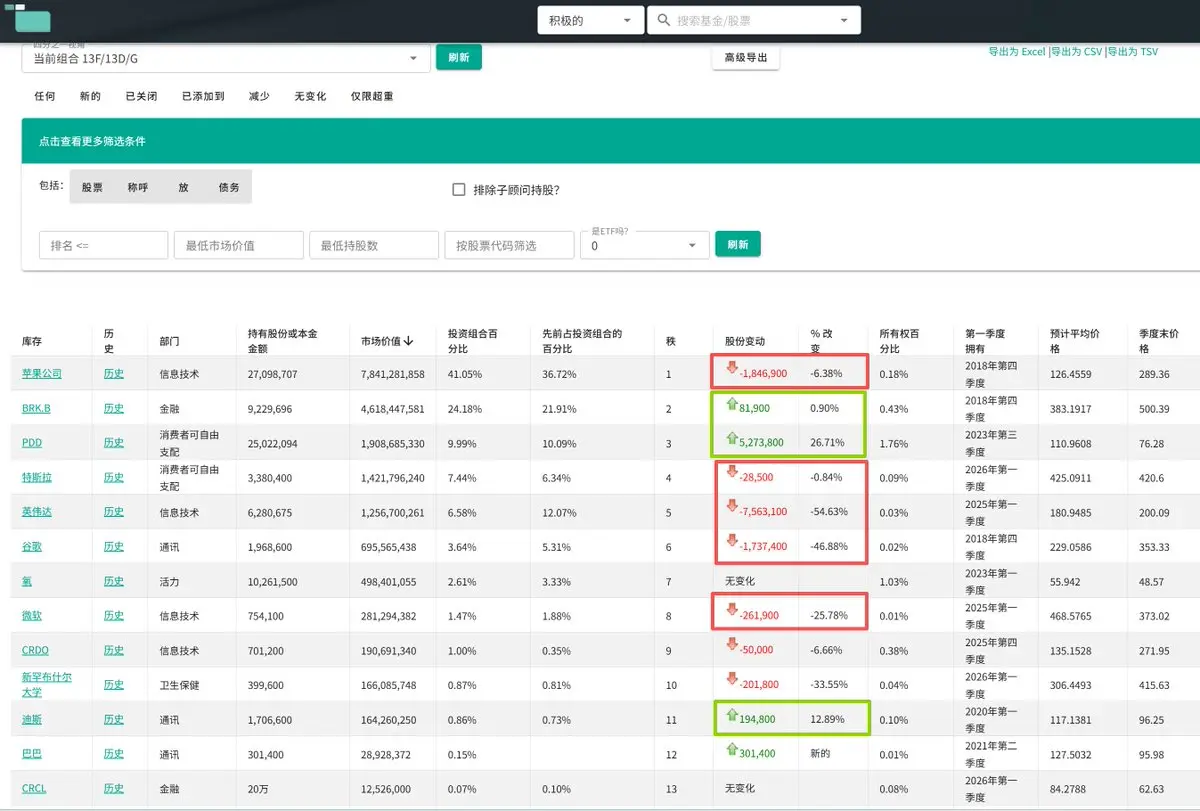Open 微软 stock link
The width and height of the screenshot is (1200, 811).
point(32,615)
